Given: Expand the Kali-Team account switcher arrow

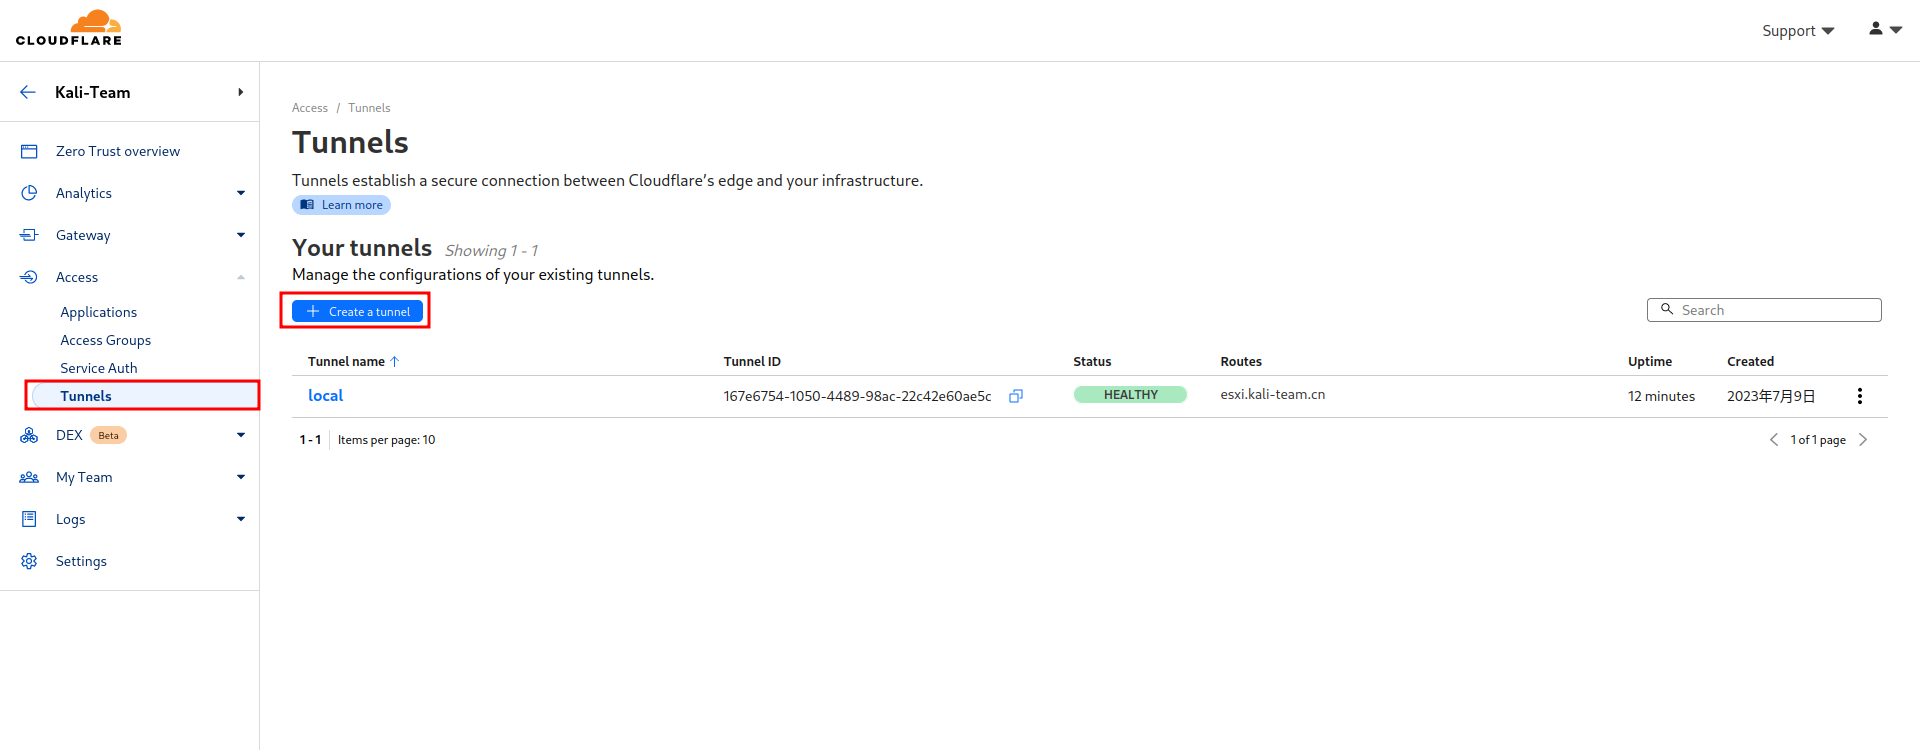Looking at the screenshot, I should [241, 92].
